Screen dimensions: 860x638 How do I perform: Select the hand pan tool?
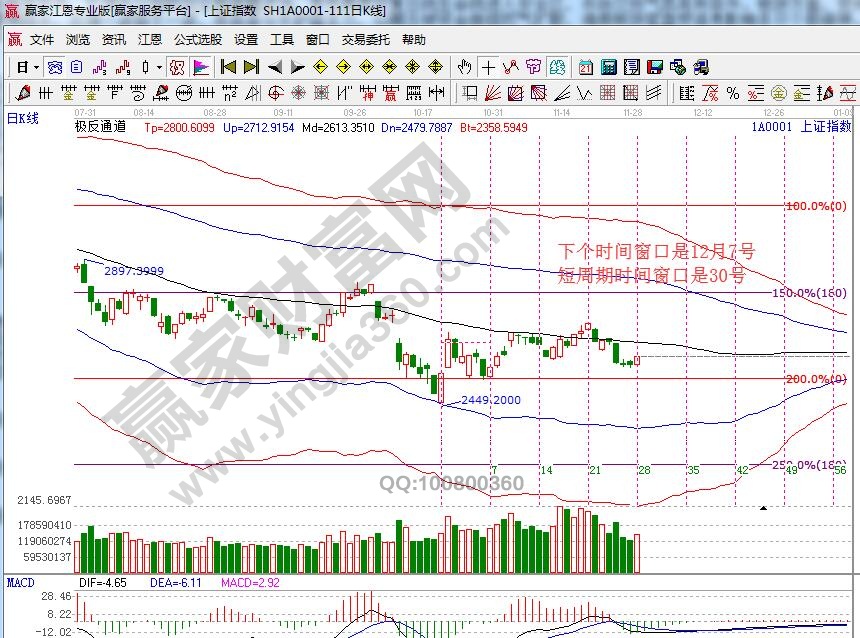click(x=464, y=67)
